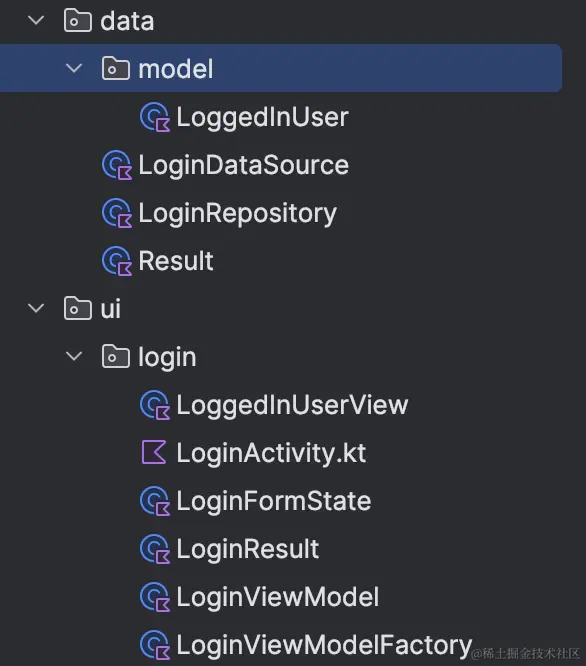Select LoggedInUserView in the tree
Viewport: 586px width, 666px height.
pyautogui.click(x=292, y=405)
